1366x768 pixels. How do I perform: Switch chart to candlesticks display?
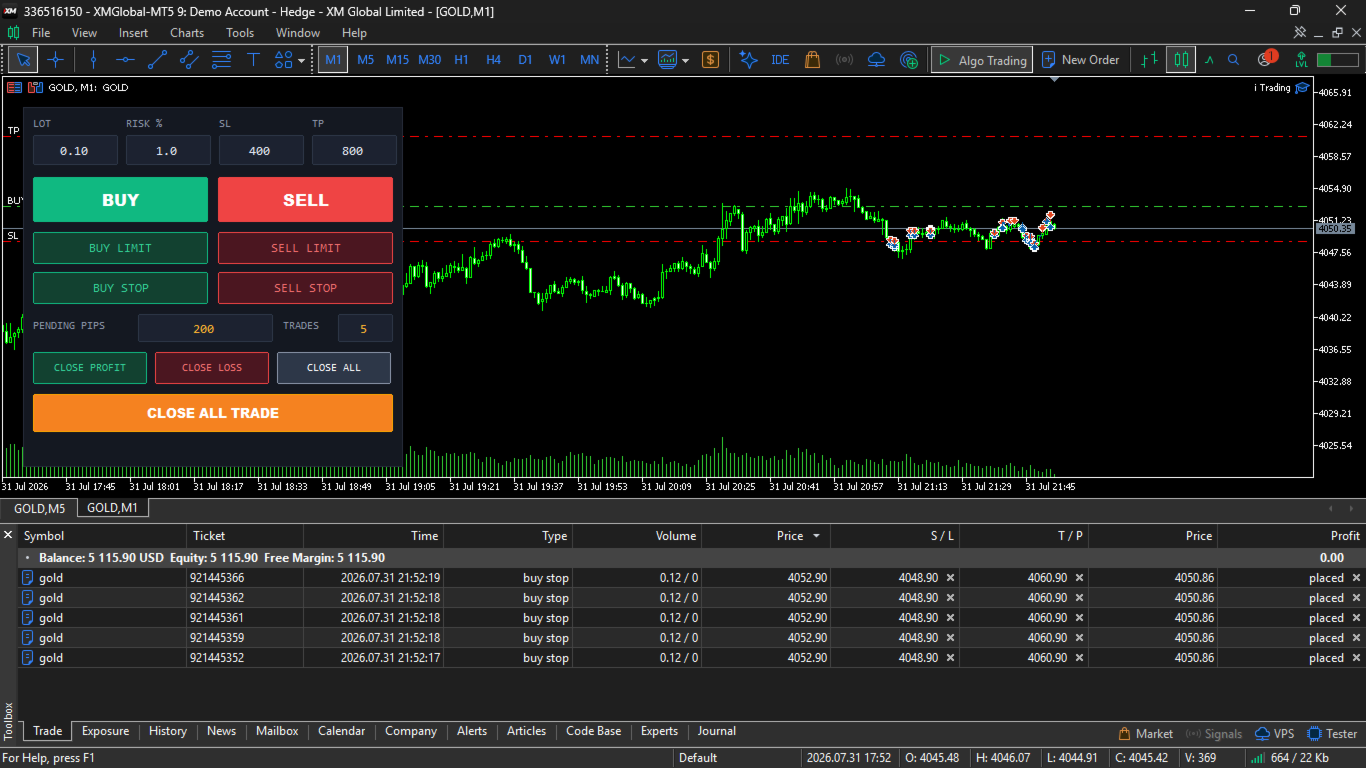1180,60
